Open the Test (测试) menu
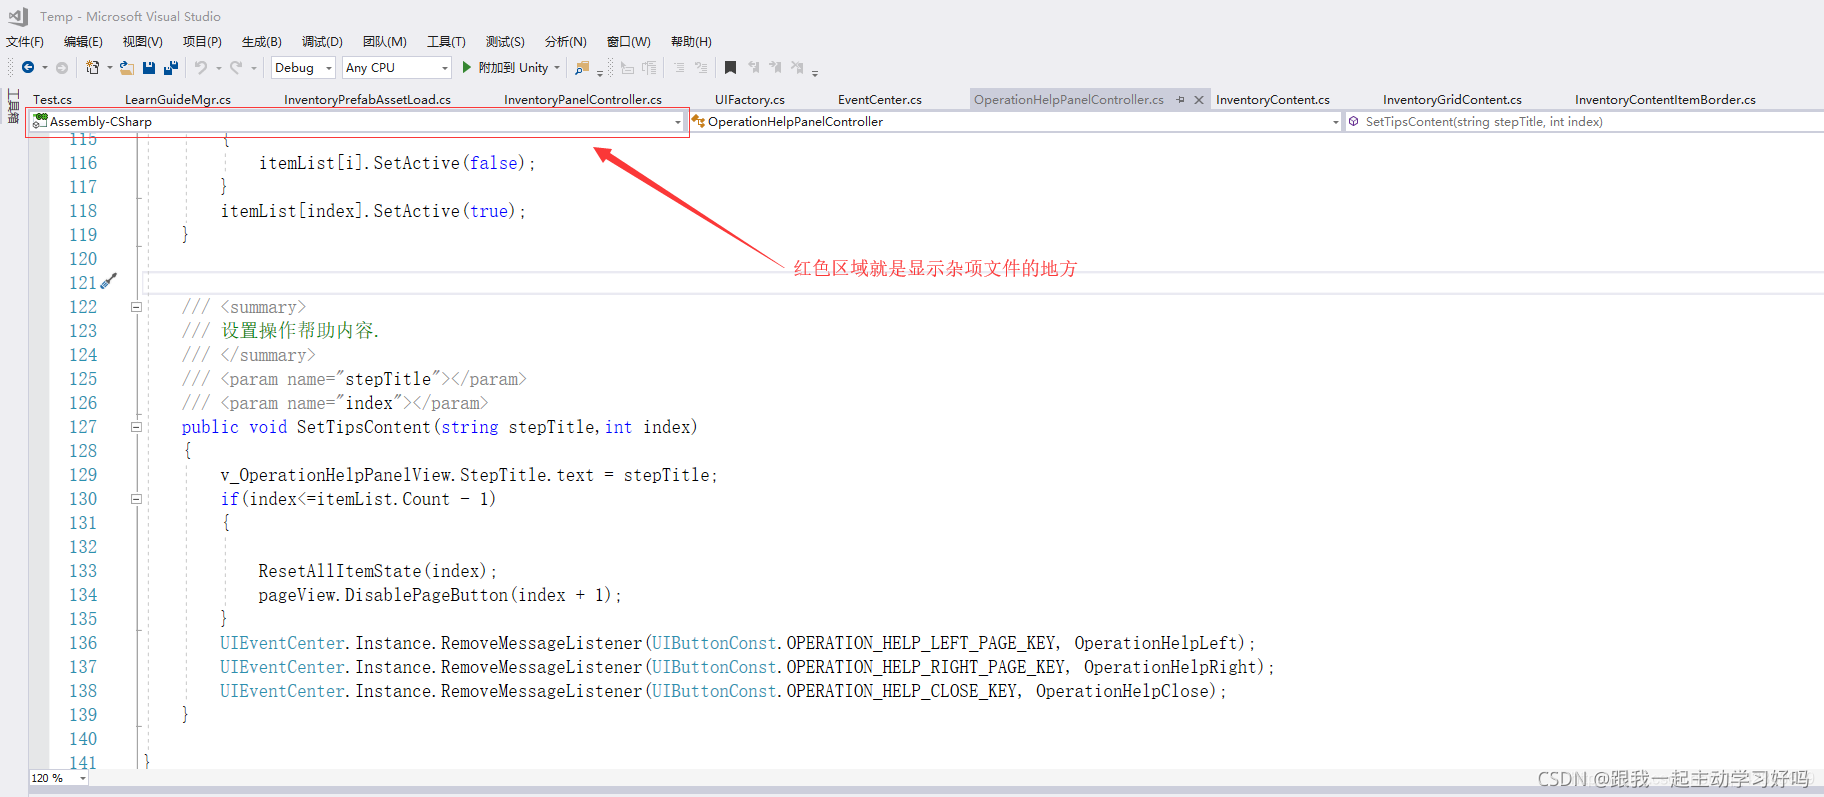This screenshot has height=797, width=1824. tap(505, 42)
